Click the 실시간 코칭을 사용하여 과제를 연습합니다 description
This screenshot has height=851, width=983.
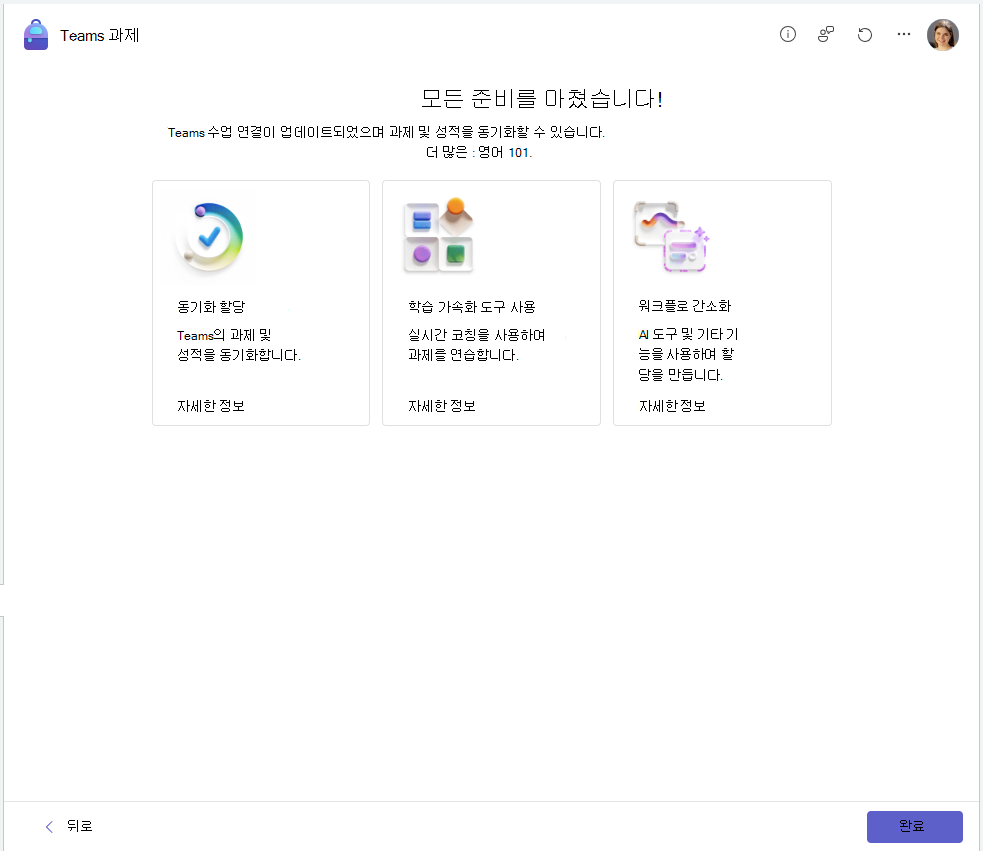[476, 345]
